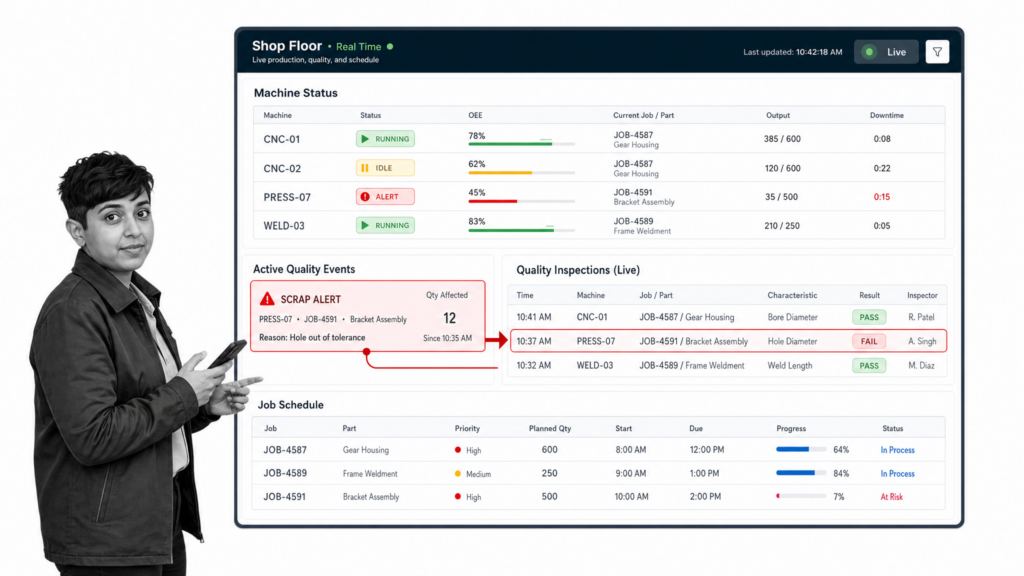Click the JOB-4587 64% progress bar
Screen dimensions: 1024x576
(x=801, y=449)
